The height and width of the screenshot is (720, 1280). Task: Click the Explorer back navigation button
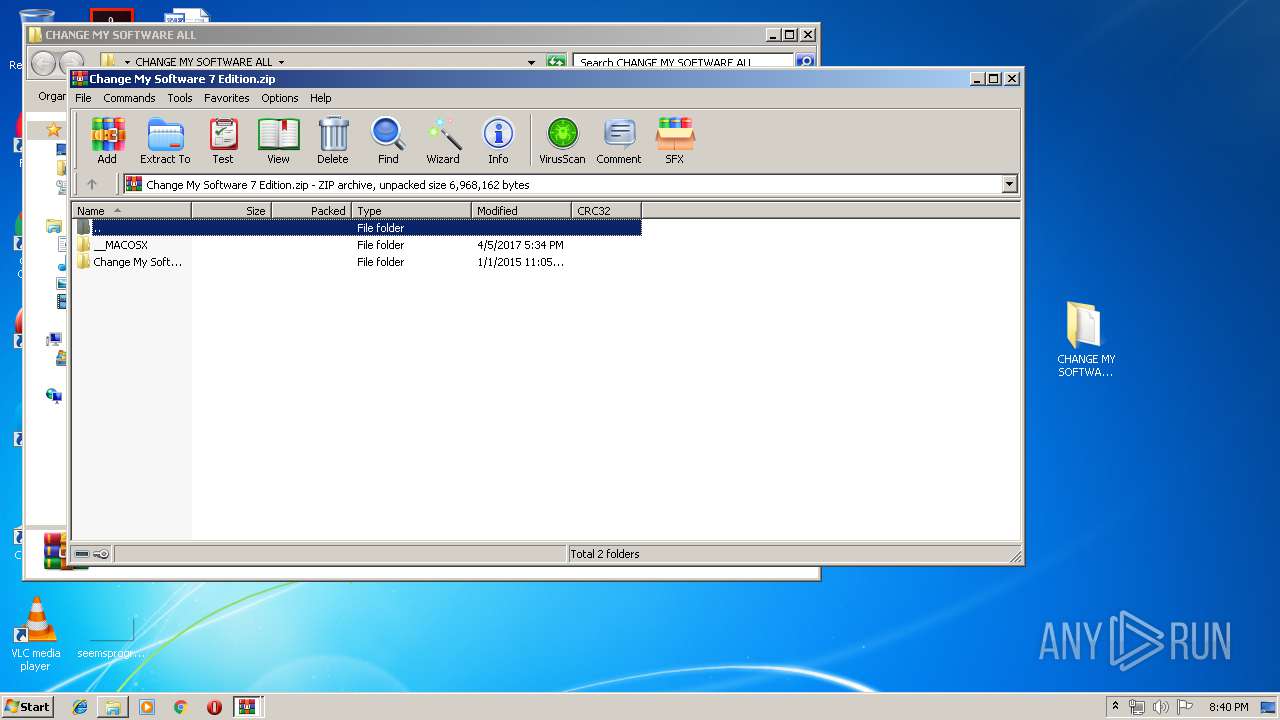(x=43, y=63)
